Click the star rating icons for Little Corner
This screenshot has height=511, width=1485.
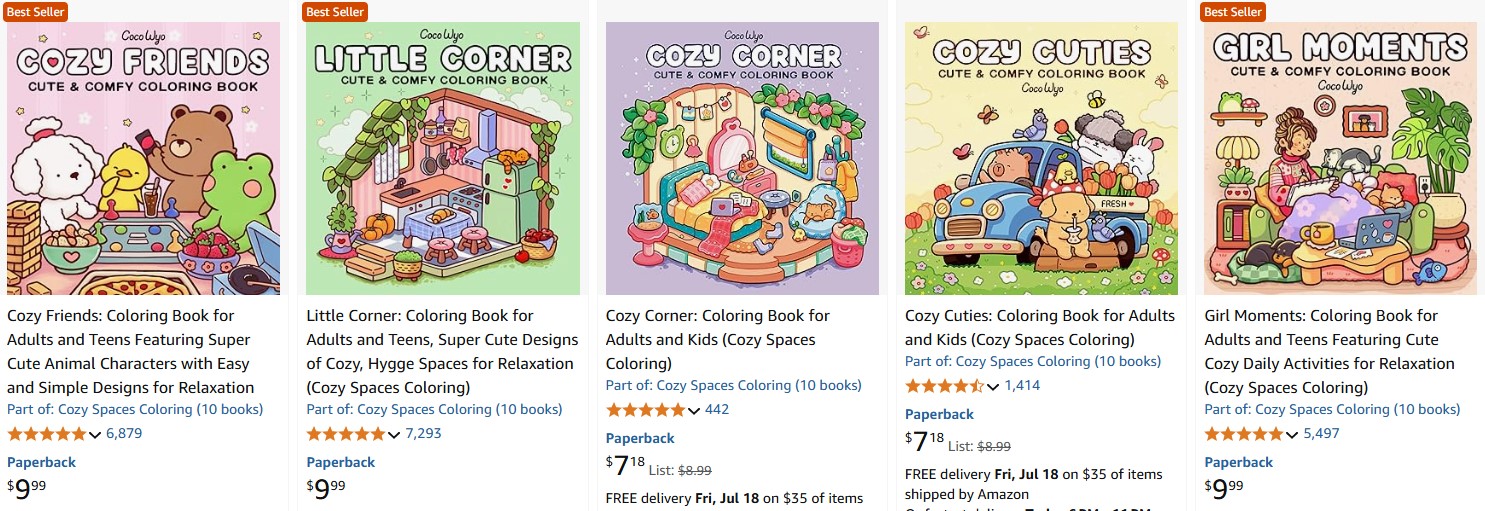click(346, 434)
